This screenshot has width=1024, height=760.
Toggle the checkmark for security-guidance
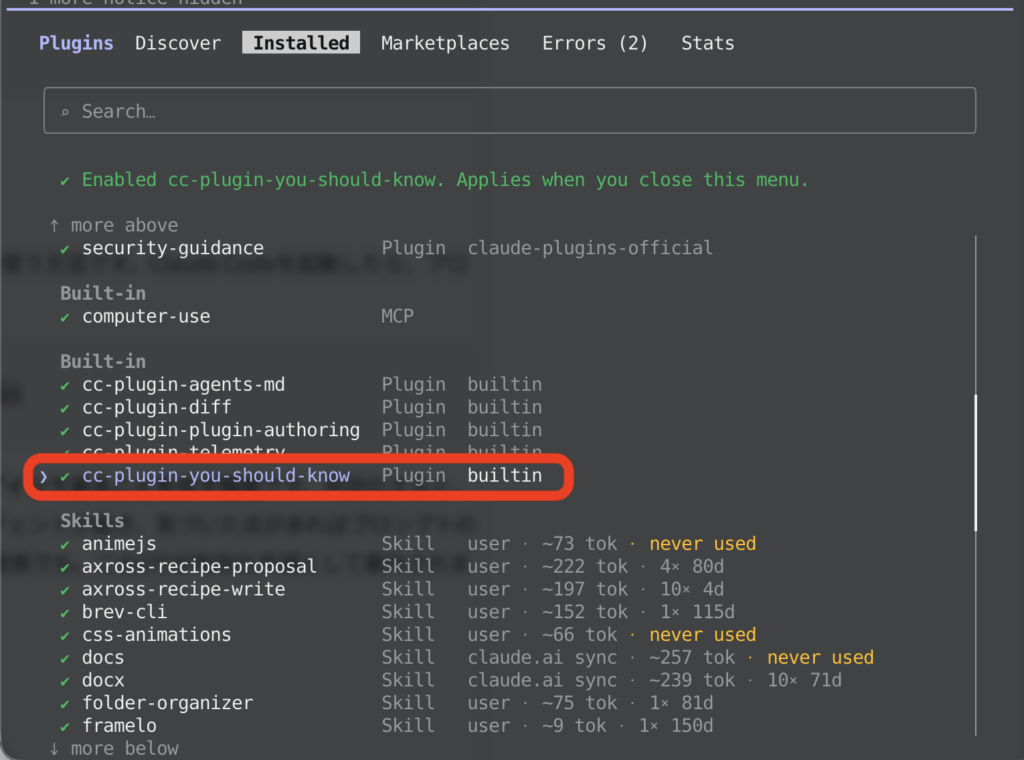(65, 249)
